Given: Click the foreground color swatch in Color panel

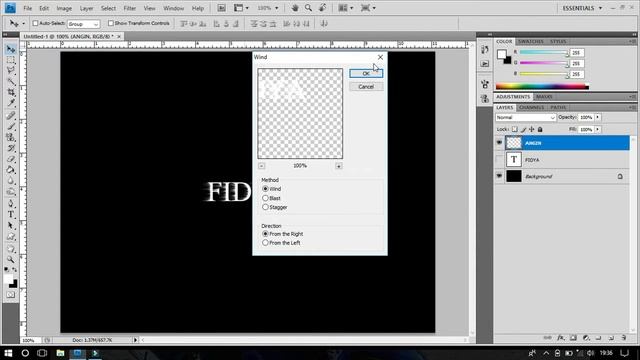Looking at the screenshot, I should point(502,54).
